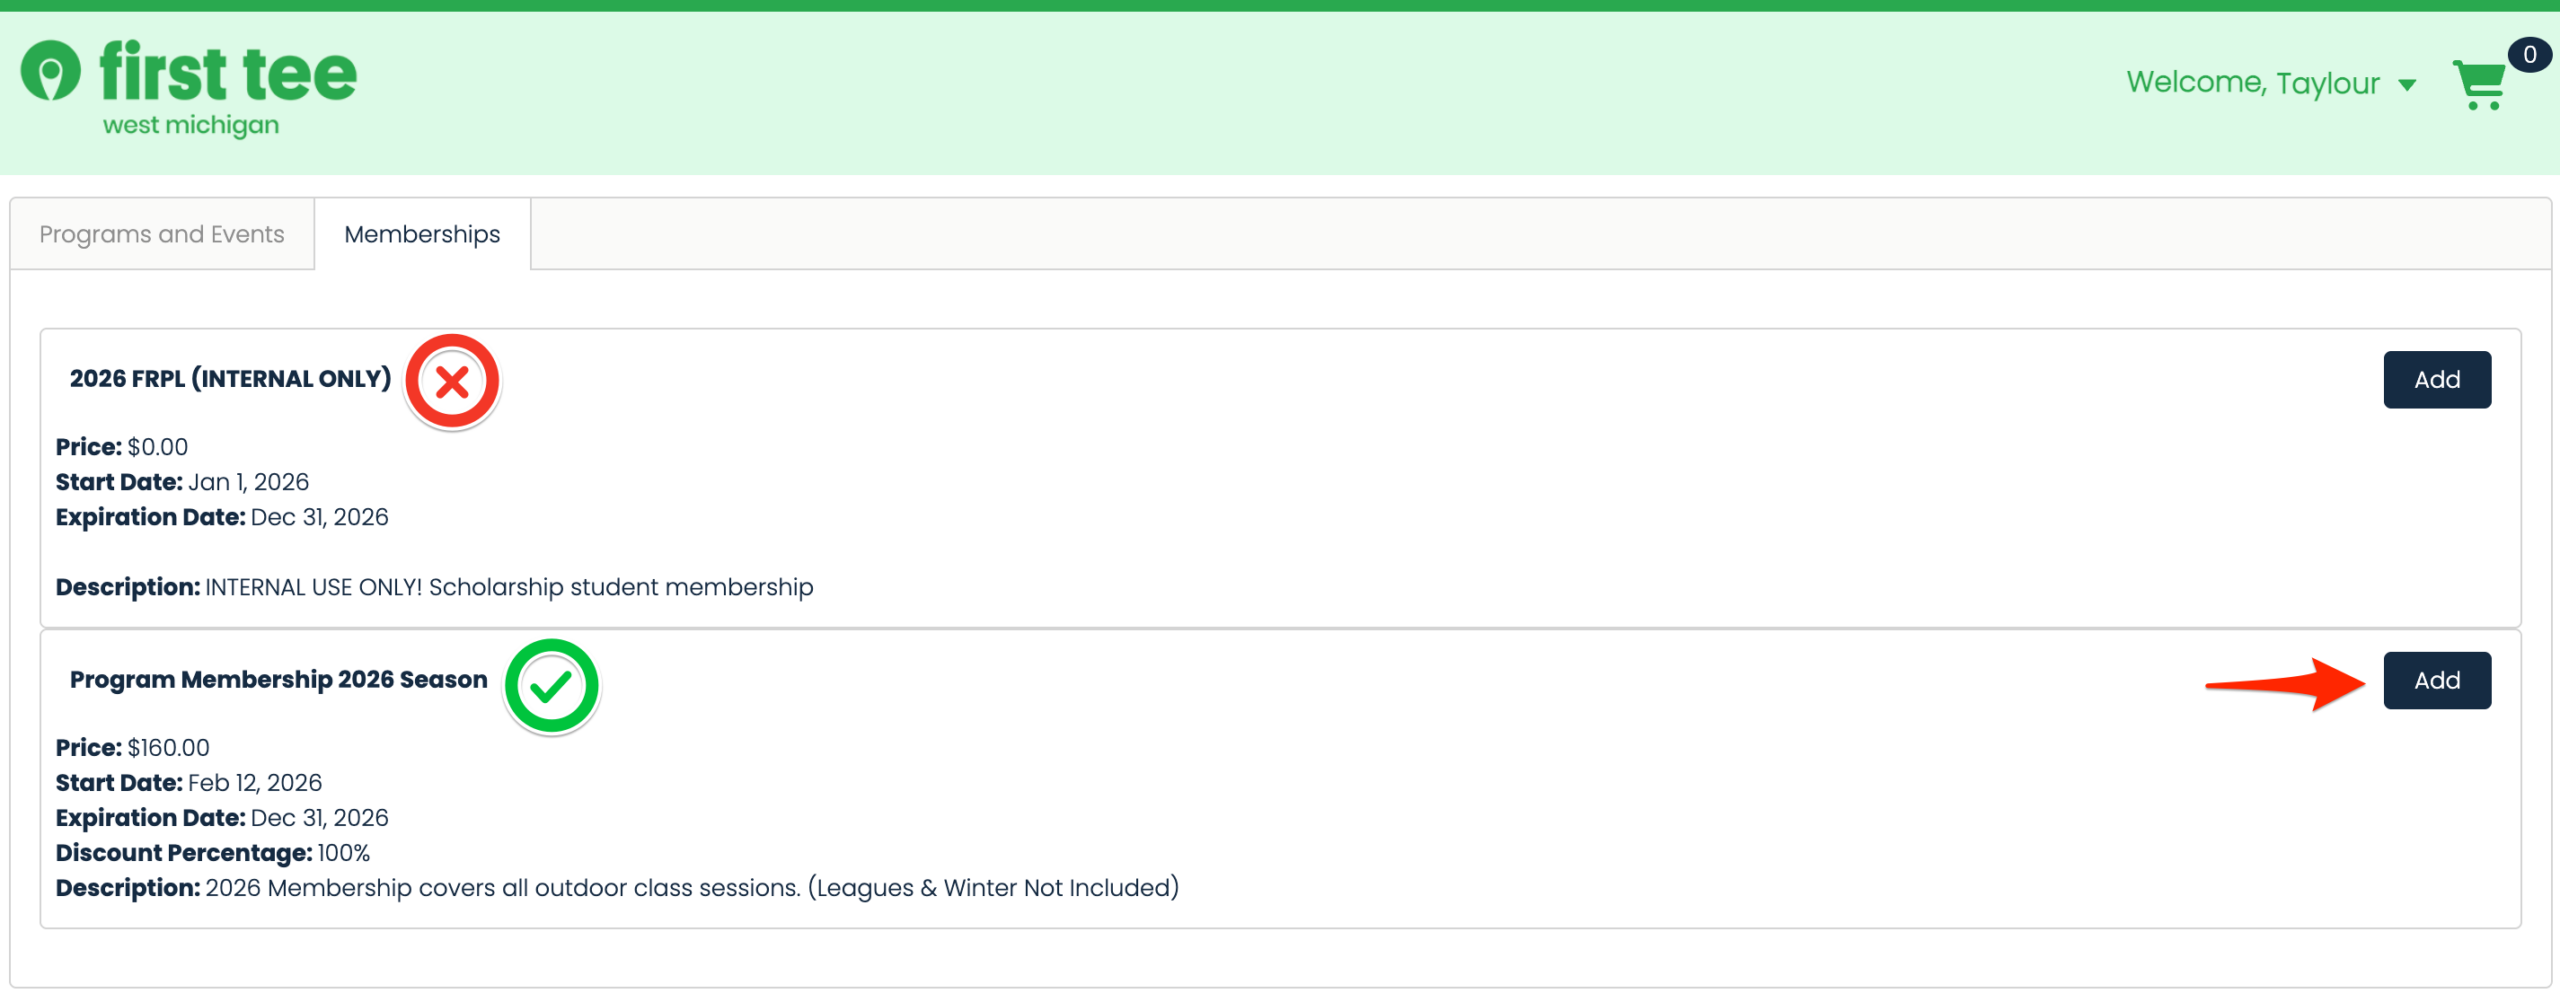
Task: Click the red arrow pointing to Add
Action: point(2285,683)
